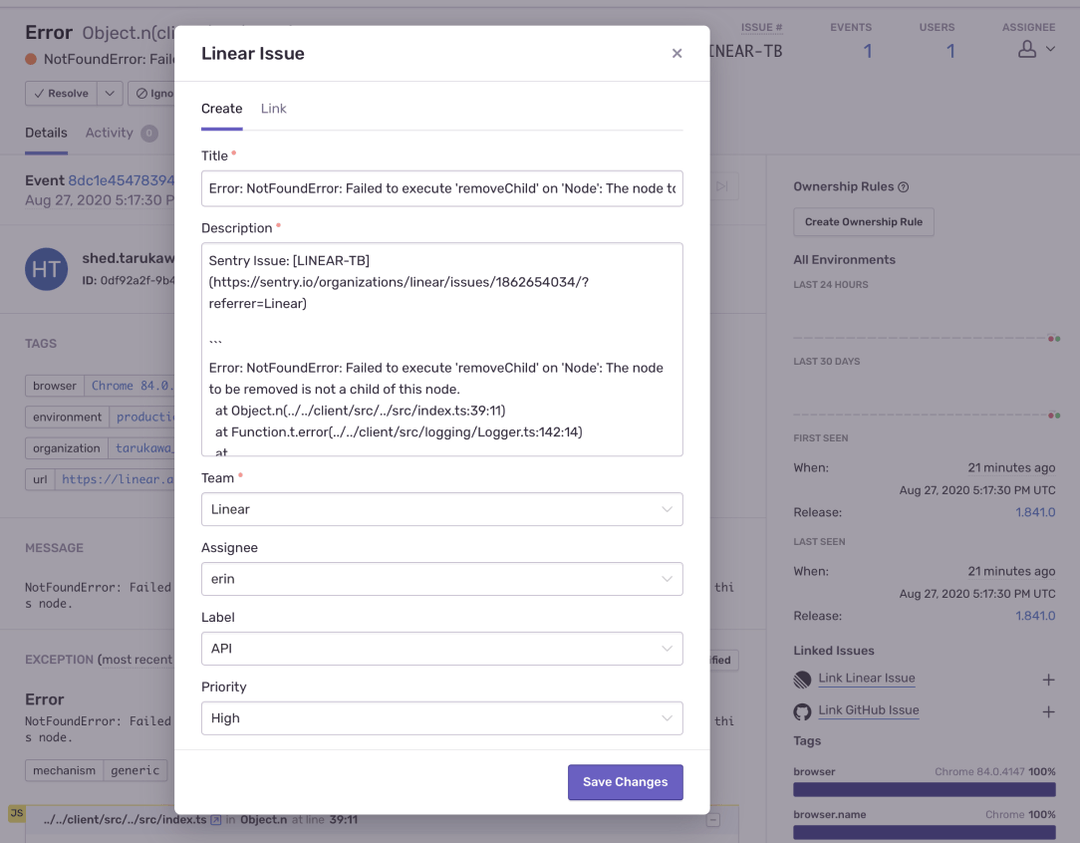The image size is (1080, 843).
Task: Switch to the Link tab
Action: (273, 109)
